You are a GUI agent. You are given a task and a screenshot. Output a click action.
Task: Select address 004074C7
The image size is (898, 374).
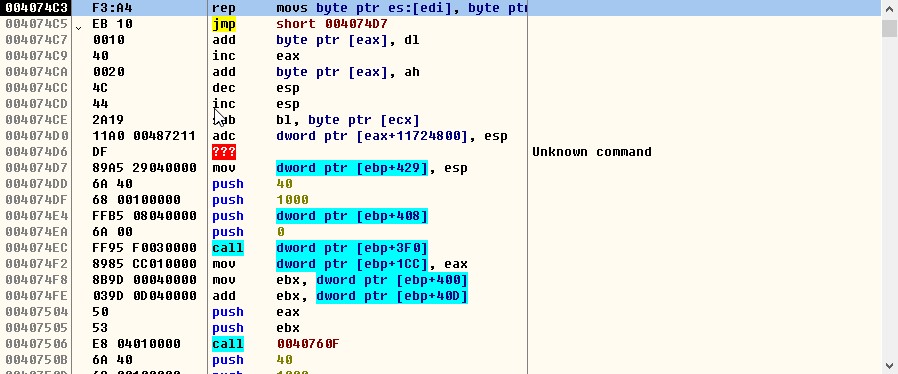coord(36,40)
